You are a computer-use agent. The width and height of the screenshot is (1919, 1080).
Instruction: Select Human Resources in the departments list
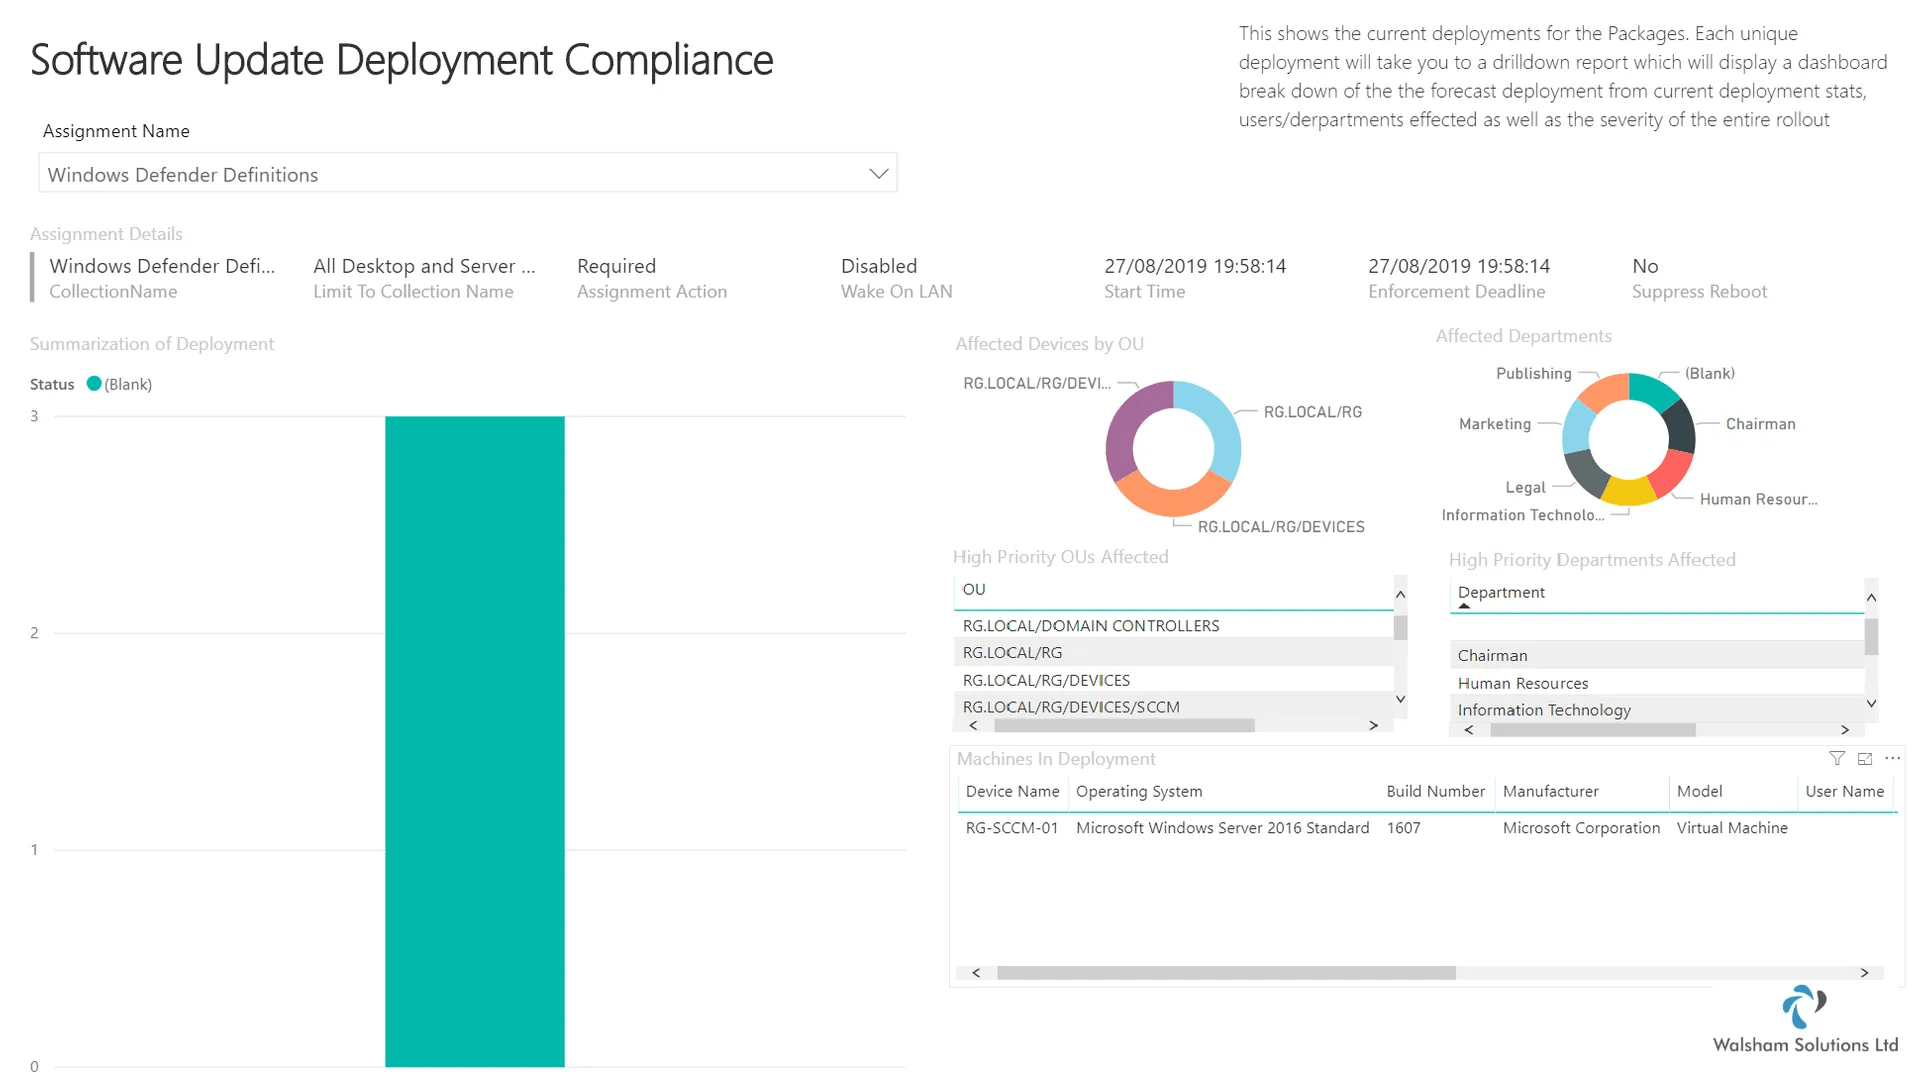coord(1656,683)
